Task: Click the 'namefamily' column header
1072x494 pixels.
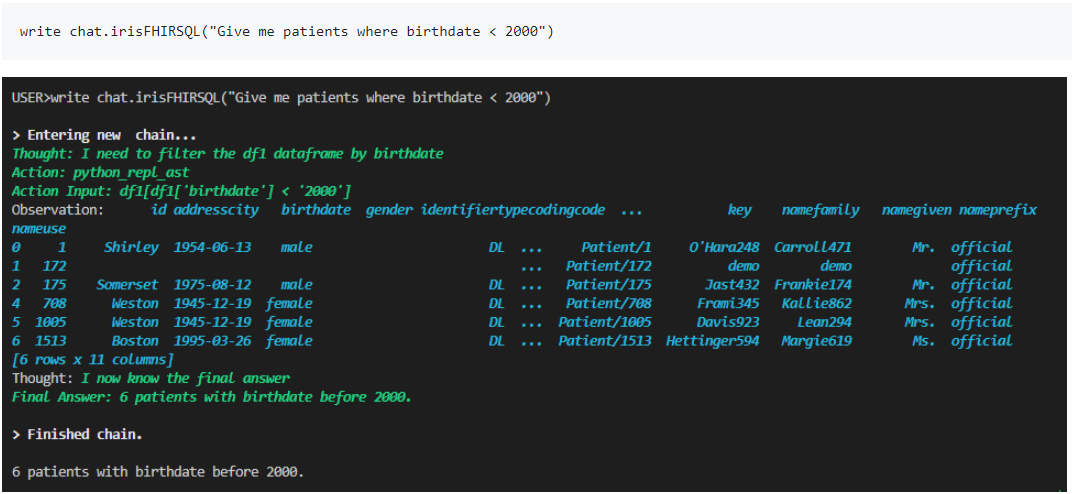Action: coord(820,210)
